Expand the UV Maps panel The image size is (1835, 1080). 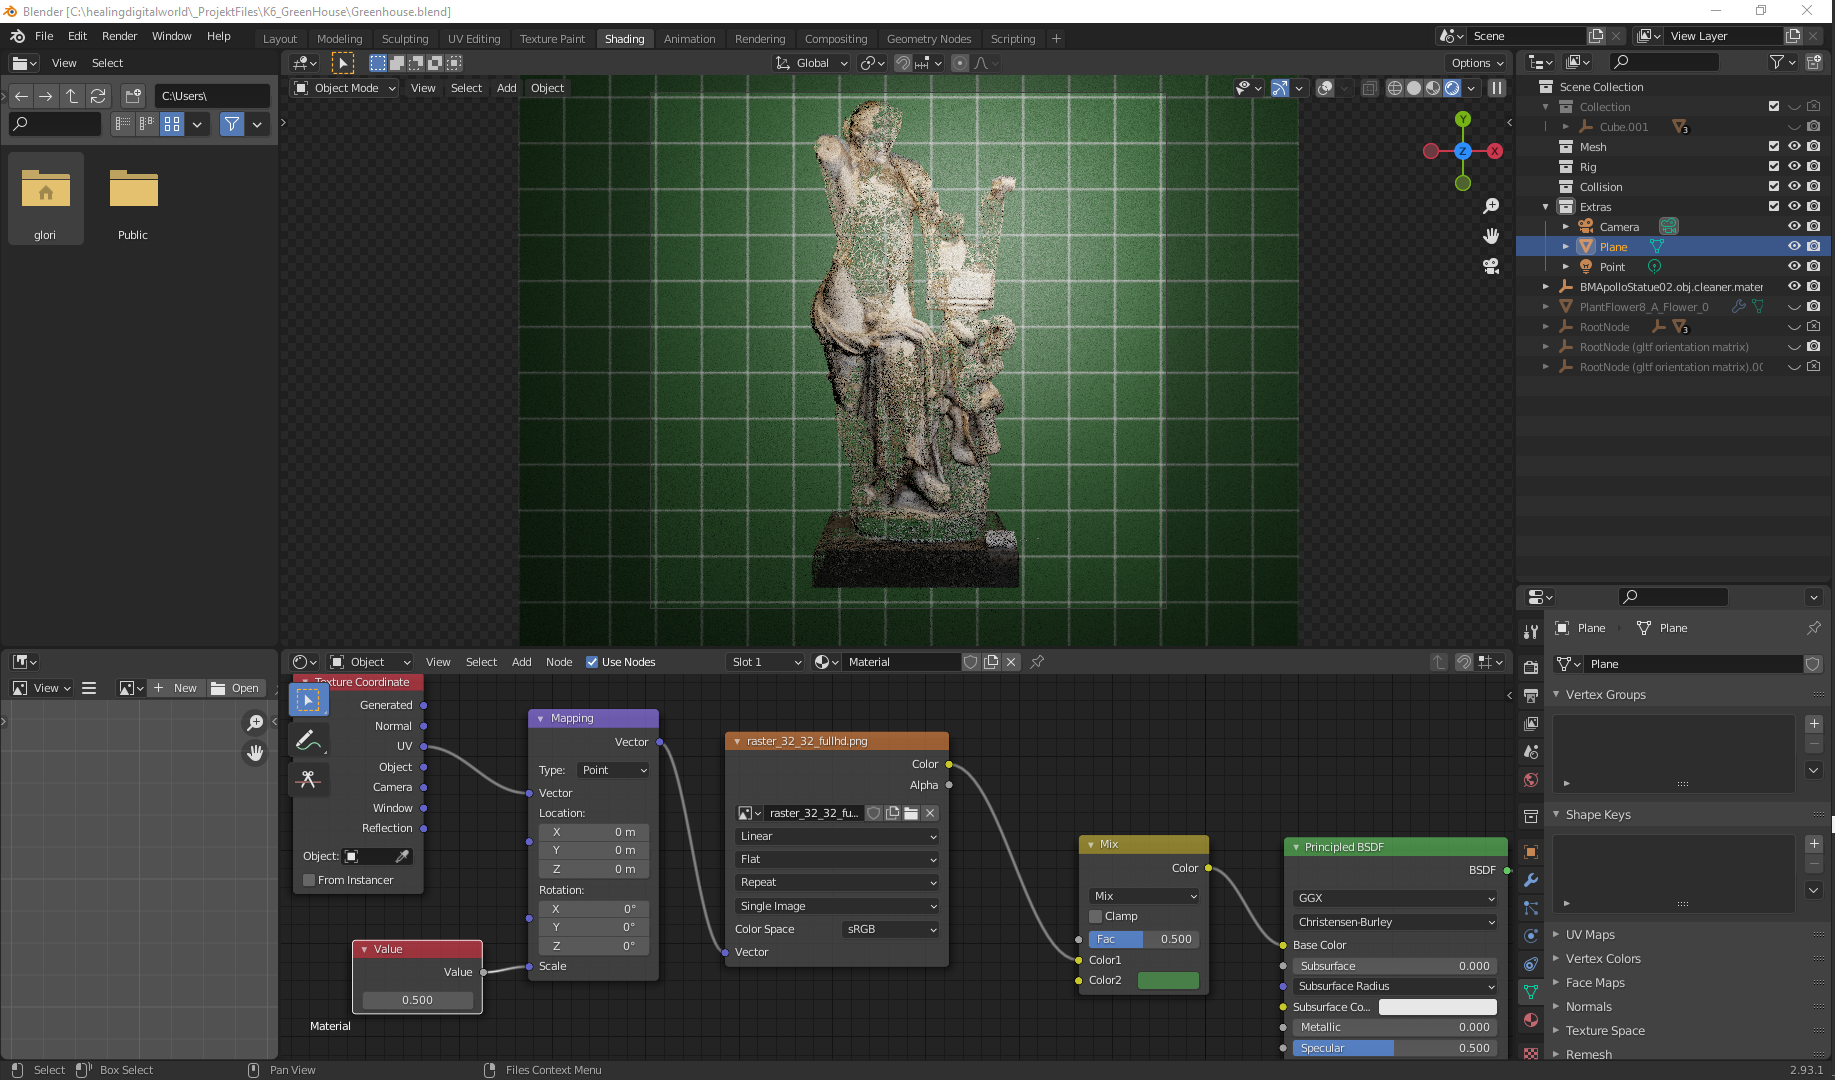(x=1590, y=935)
